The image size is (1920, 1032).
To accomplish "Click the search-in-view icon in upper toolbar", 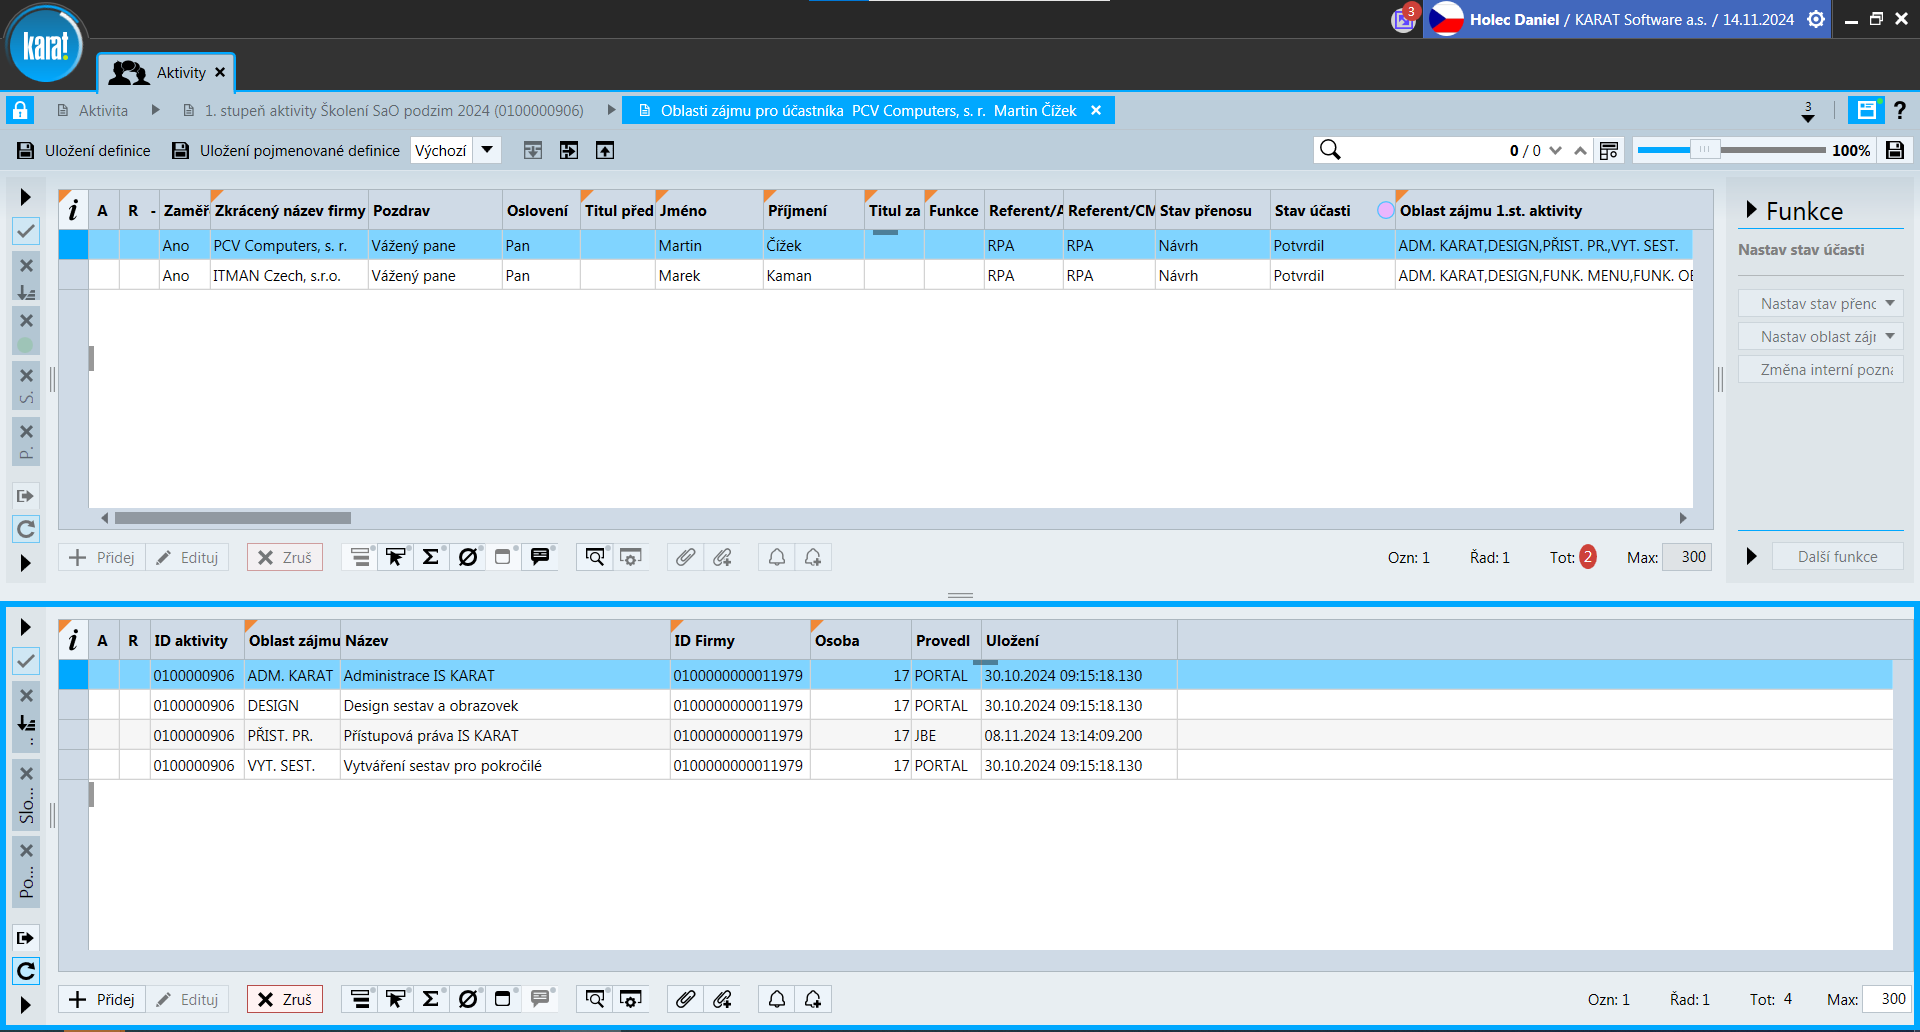I will click(595, 557).
